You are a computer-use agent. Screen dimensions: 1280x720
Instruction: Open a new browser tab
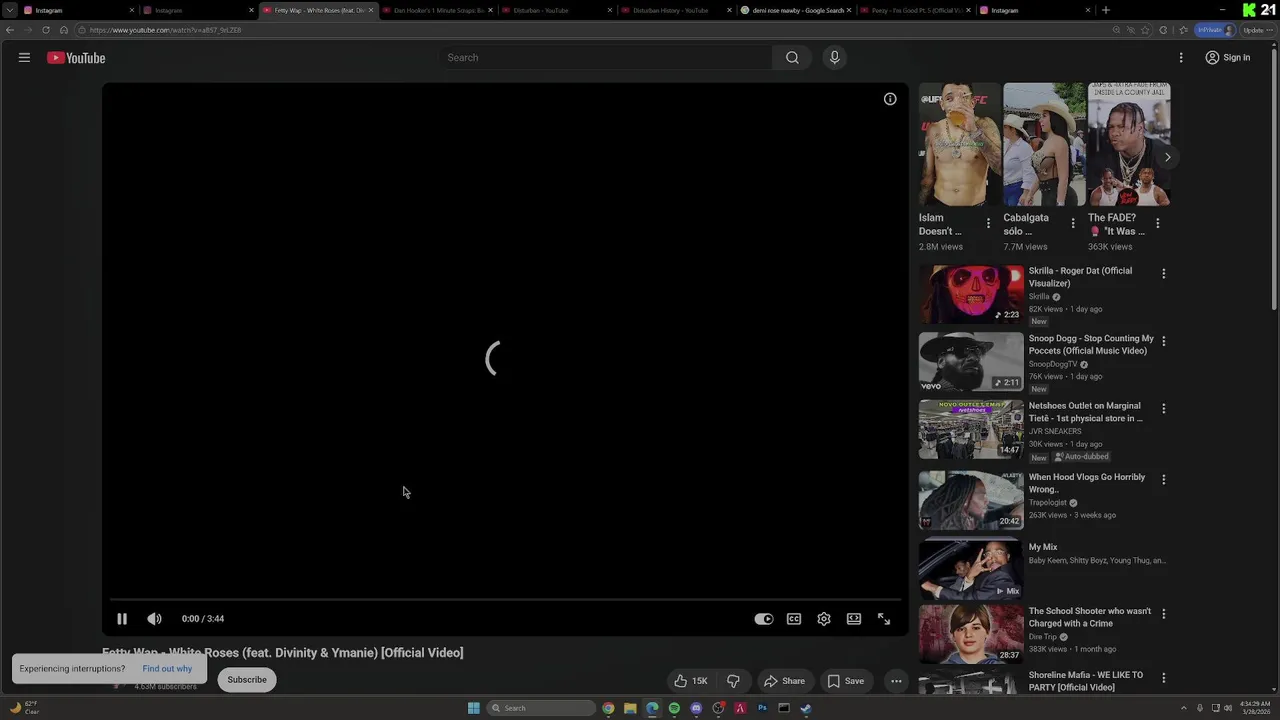[x=1105, y=10]
